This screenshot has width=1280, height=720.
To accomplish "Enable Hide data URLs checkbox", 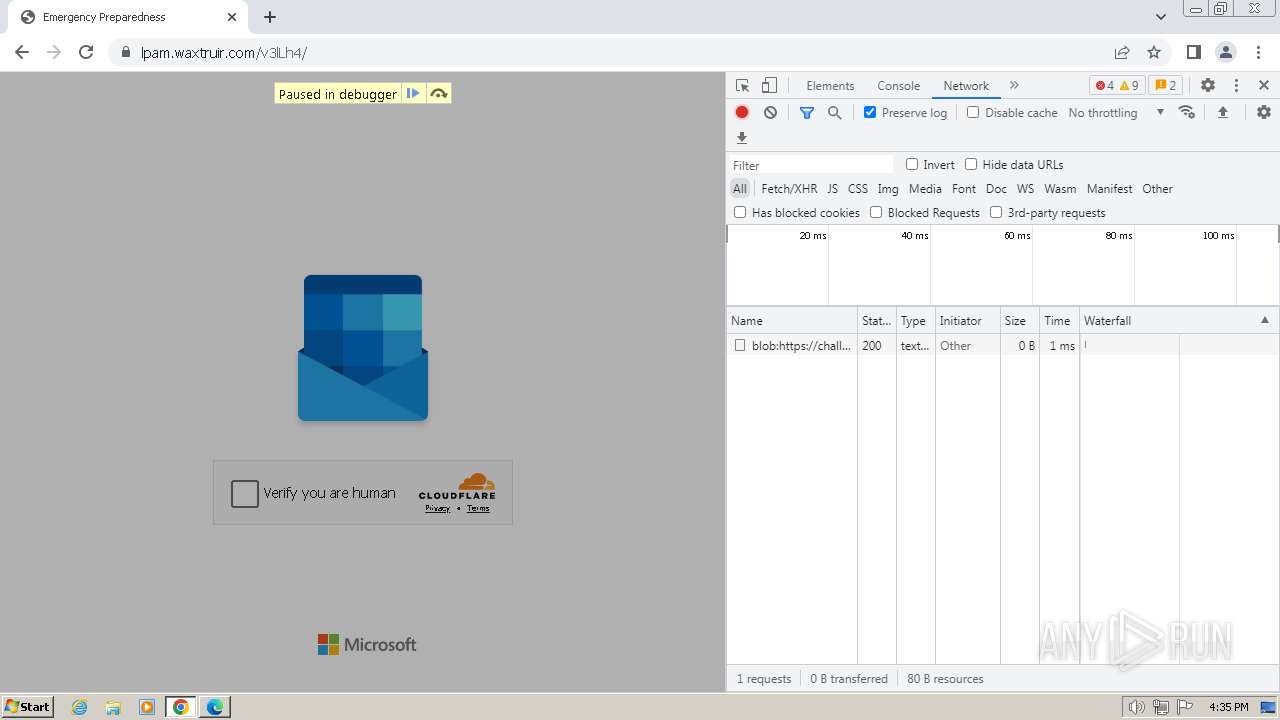I will click(971, 164).
